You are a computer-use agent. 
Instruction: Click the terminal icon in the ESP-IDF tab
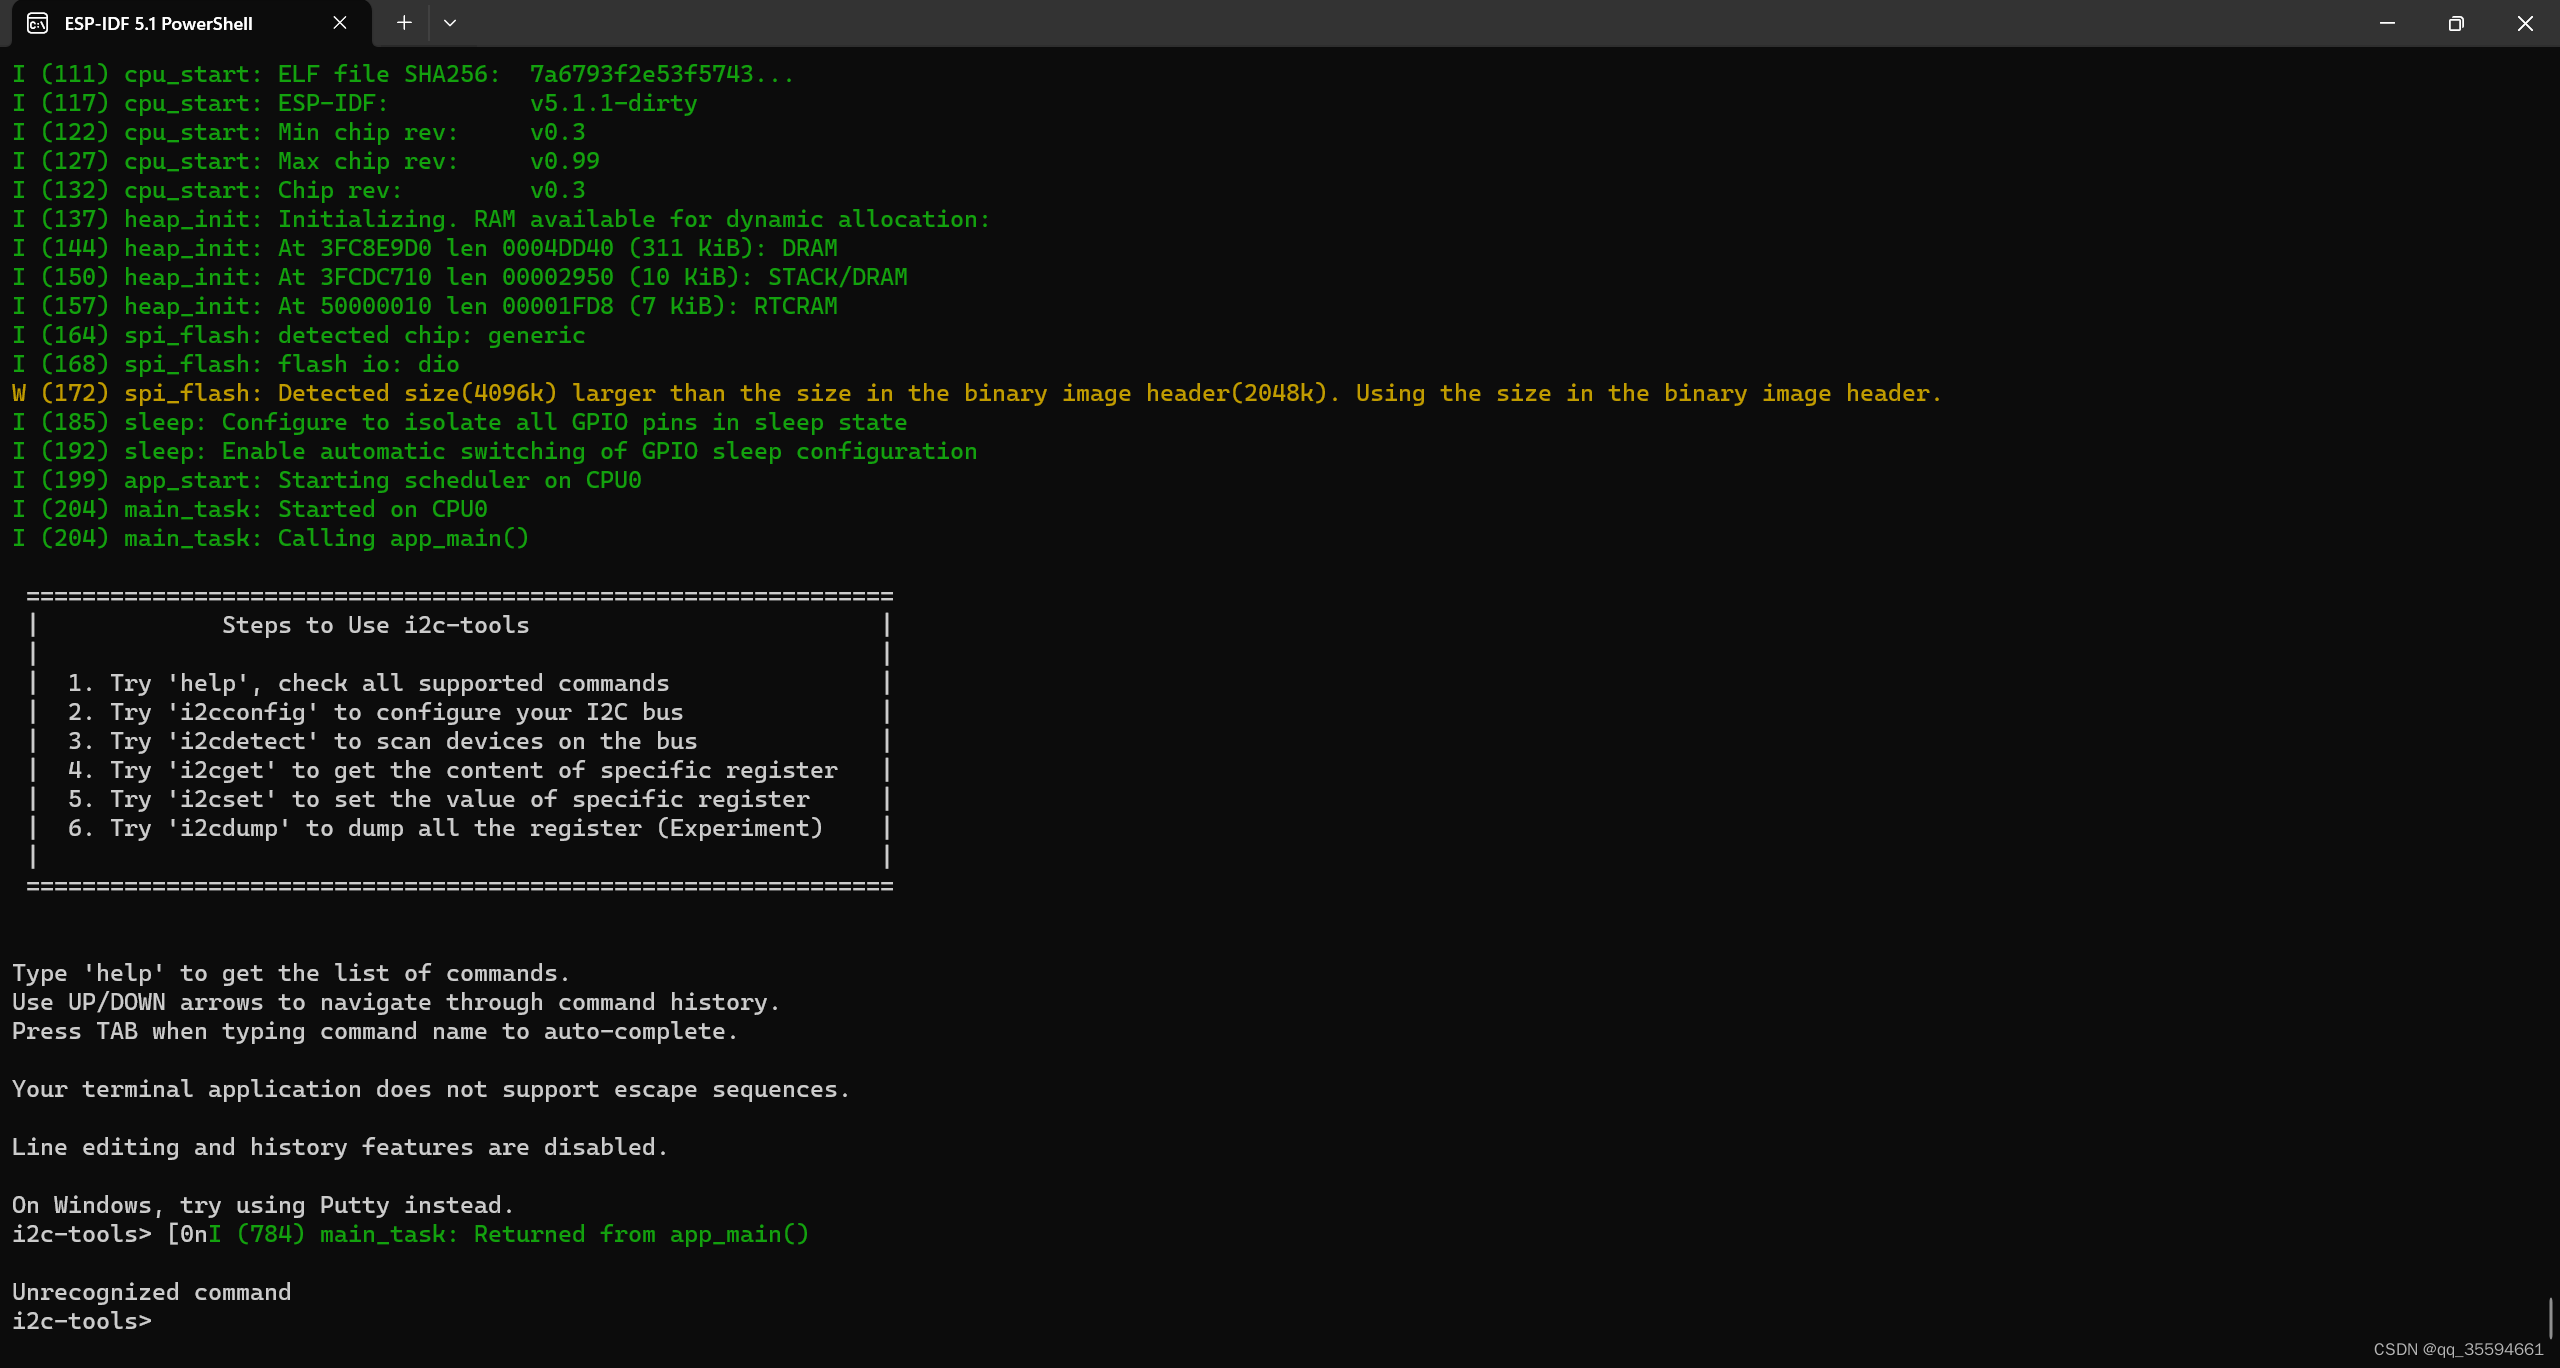click(x=37, y=23)
